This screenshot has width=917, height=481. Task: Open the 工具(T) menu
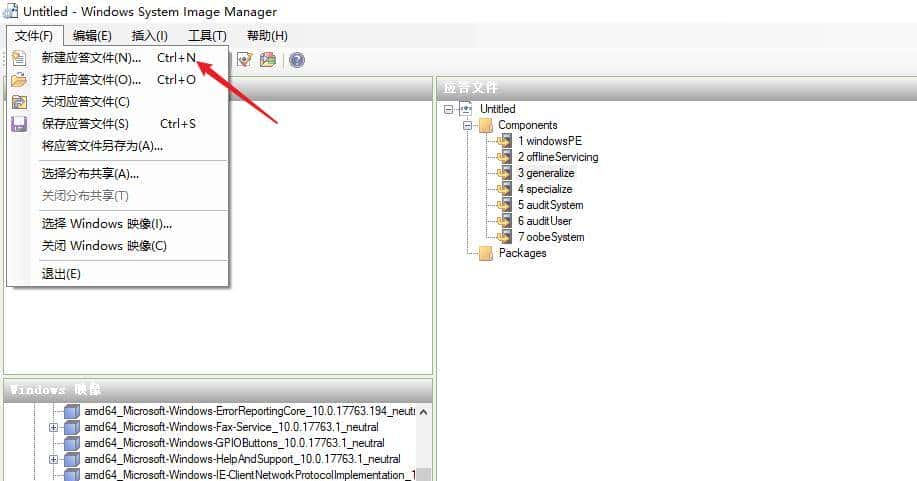(x=207, y=36)
